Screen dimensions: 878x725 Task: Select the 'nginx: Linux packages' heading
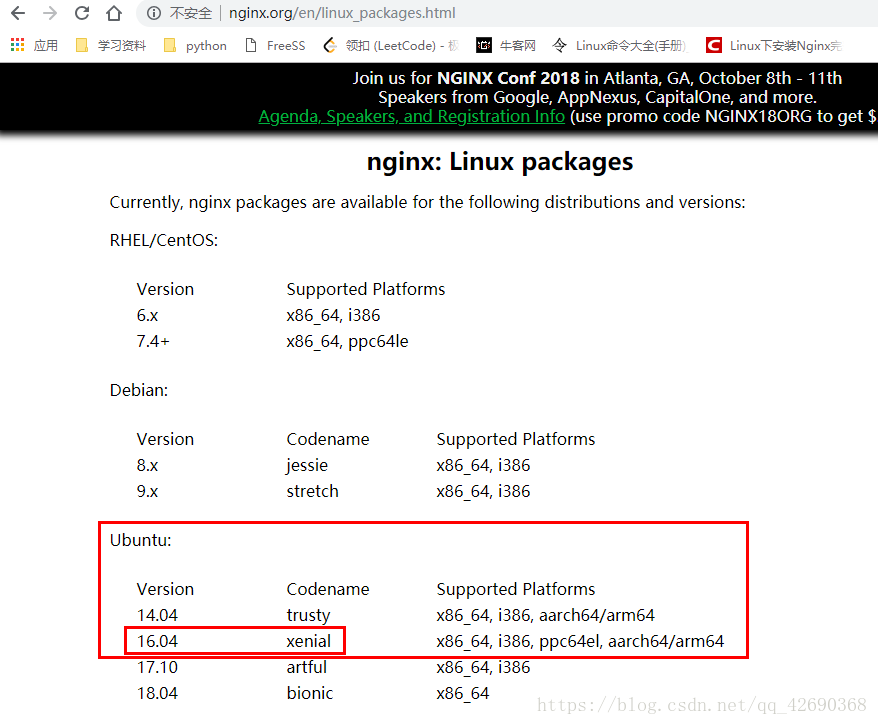[499, 162]
